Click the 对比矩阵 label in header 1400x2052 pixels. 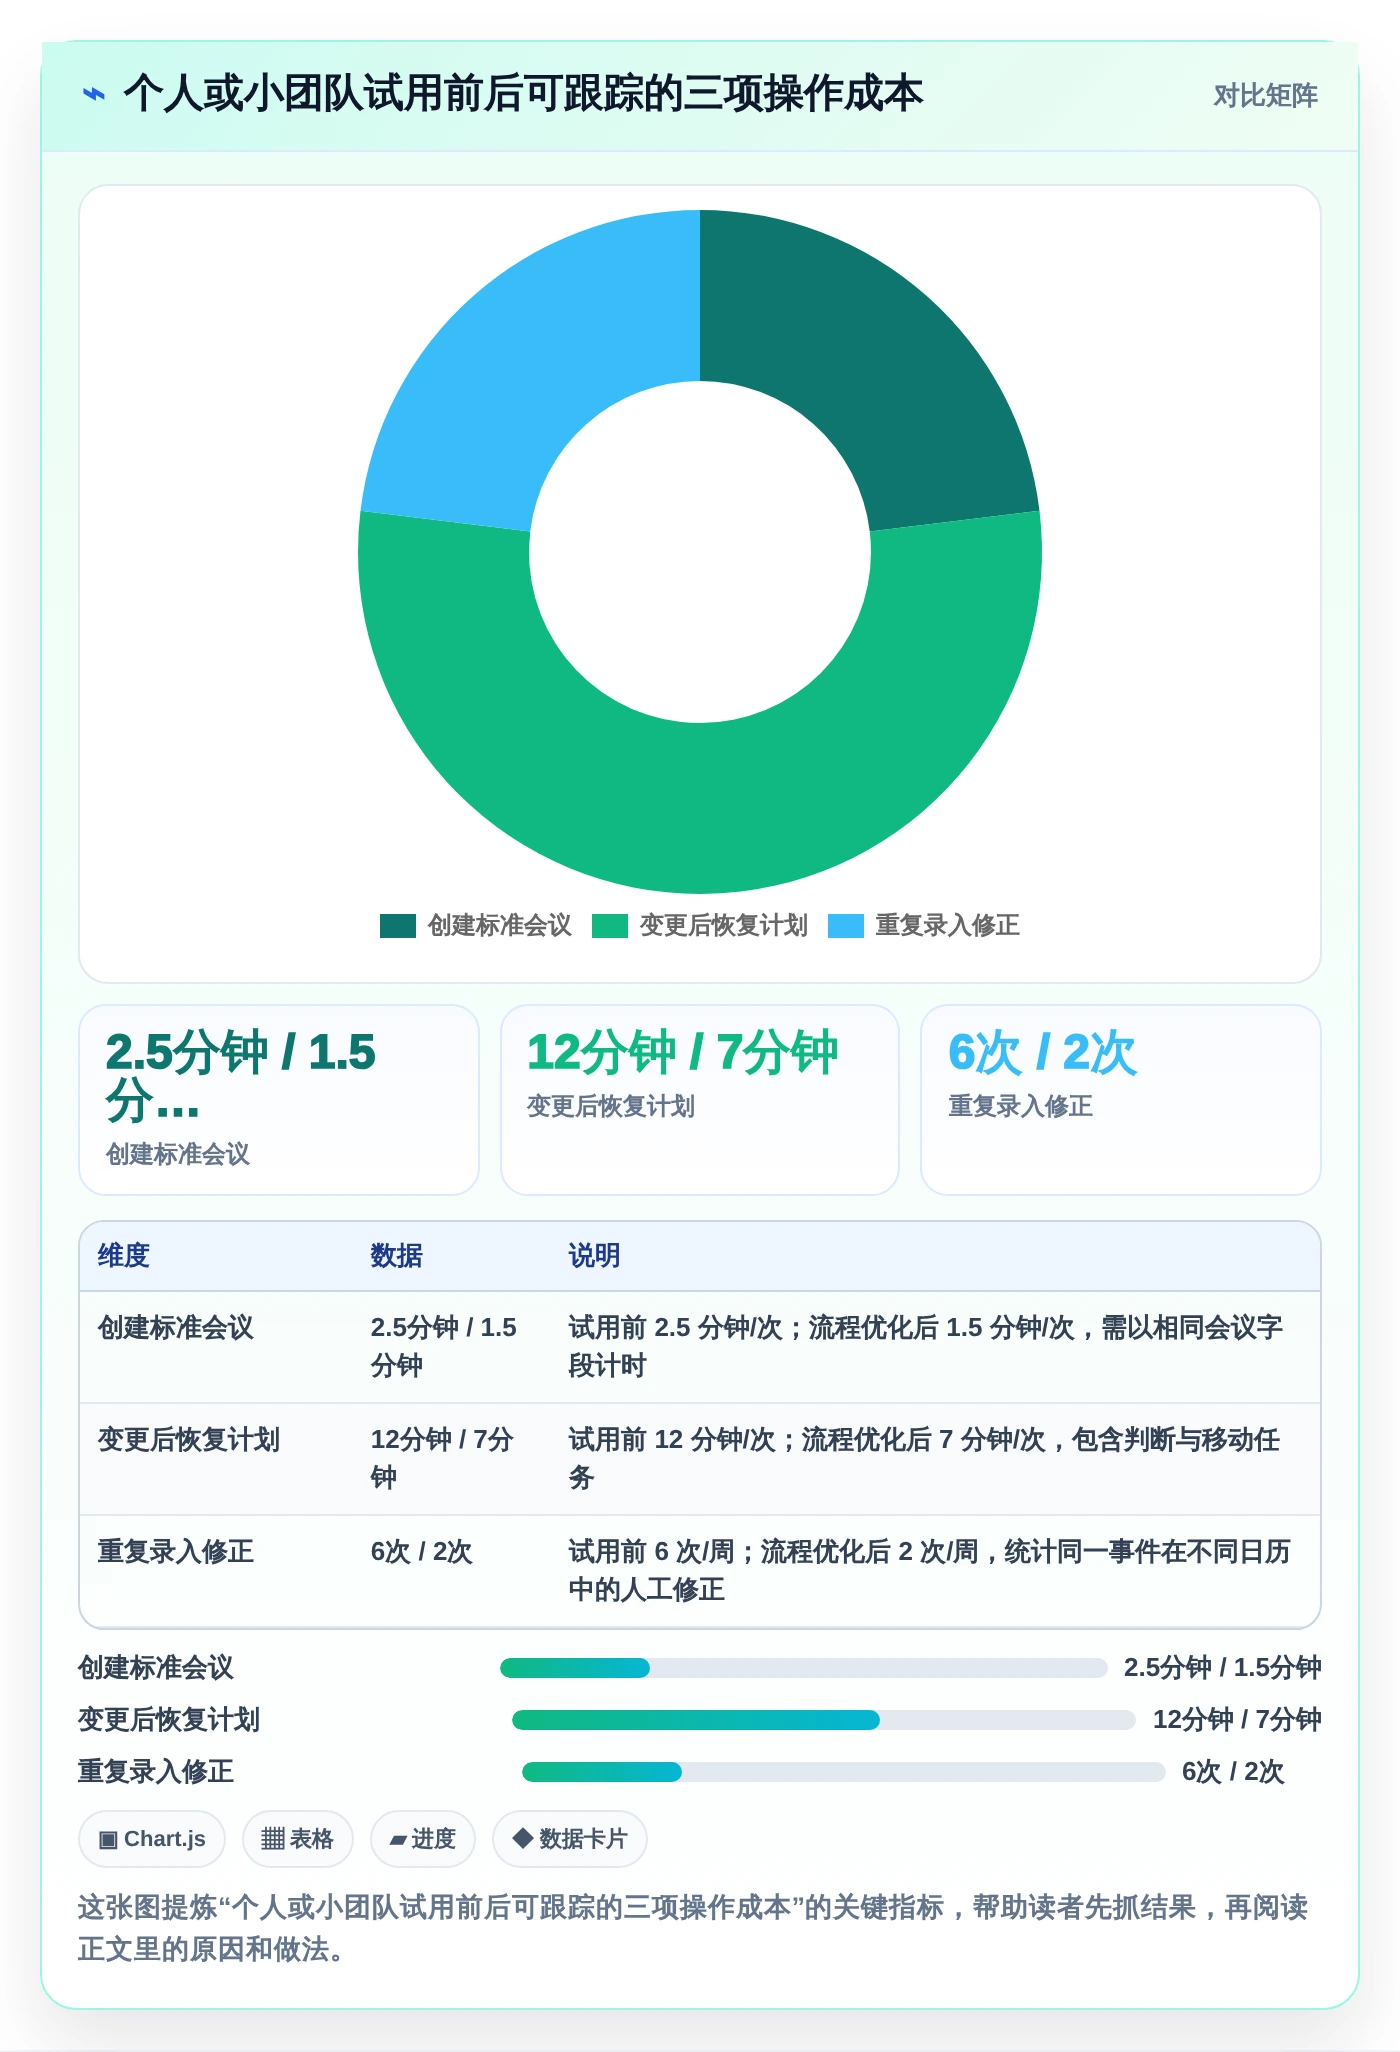[x=1265, y=96]
